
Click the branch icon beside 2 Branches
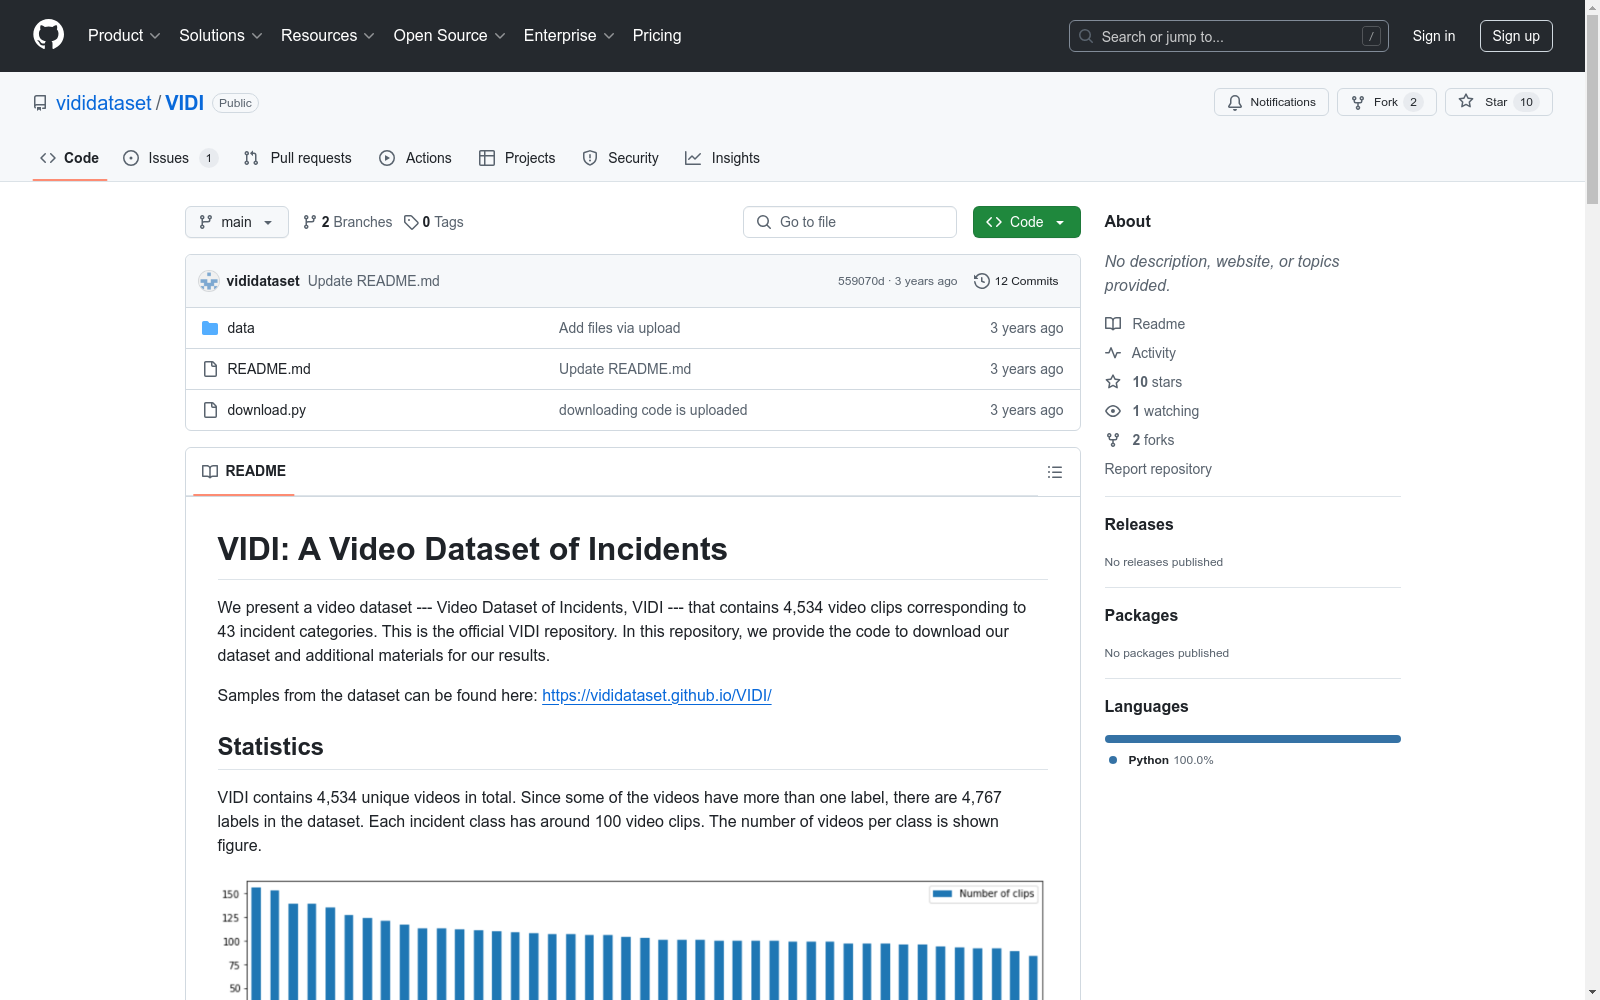310,222
